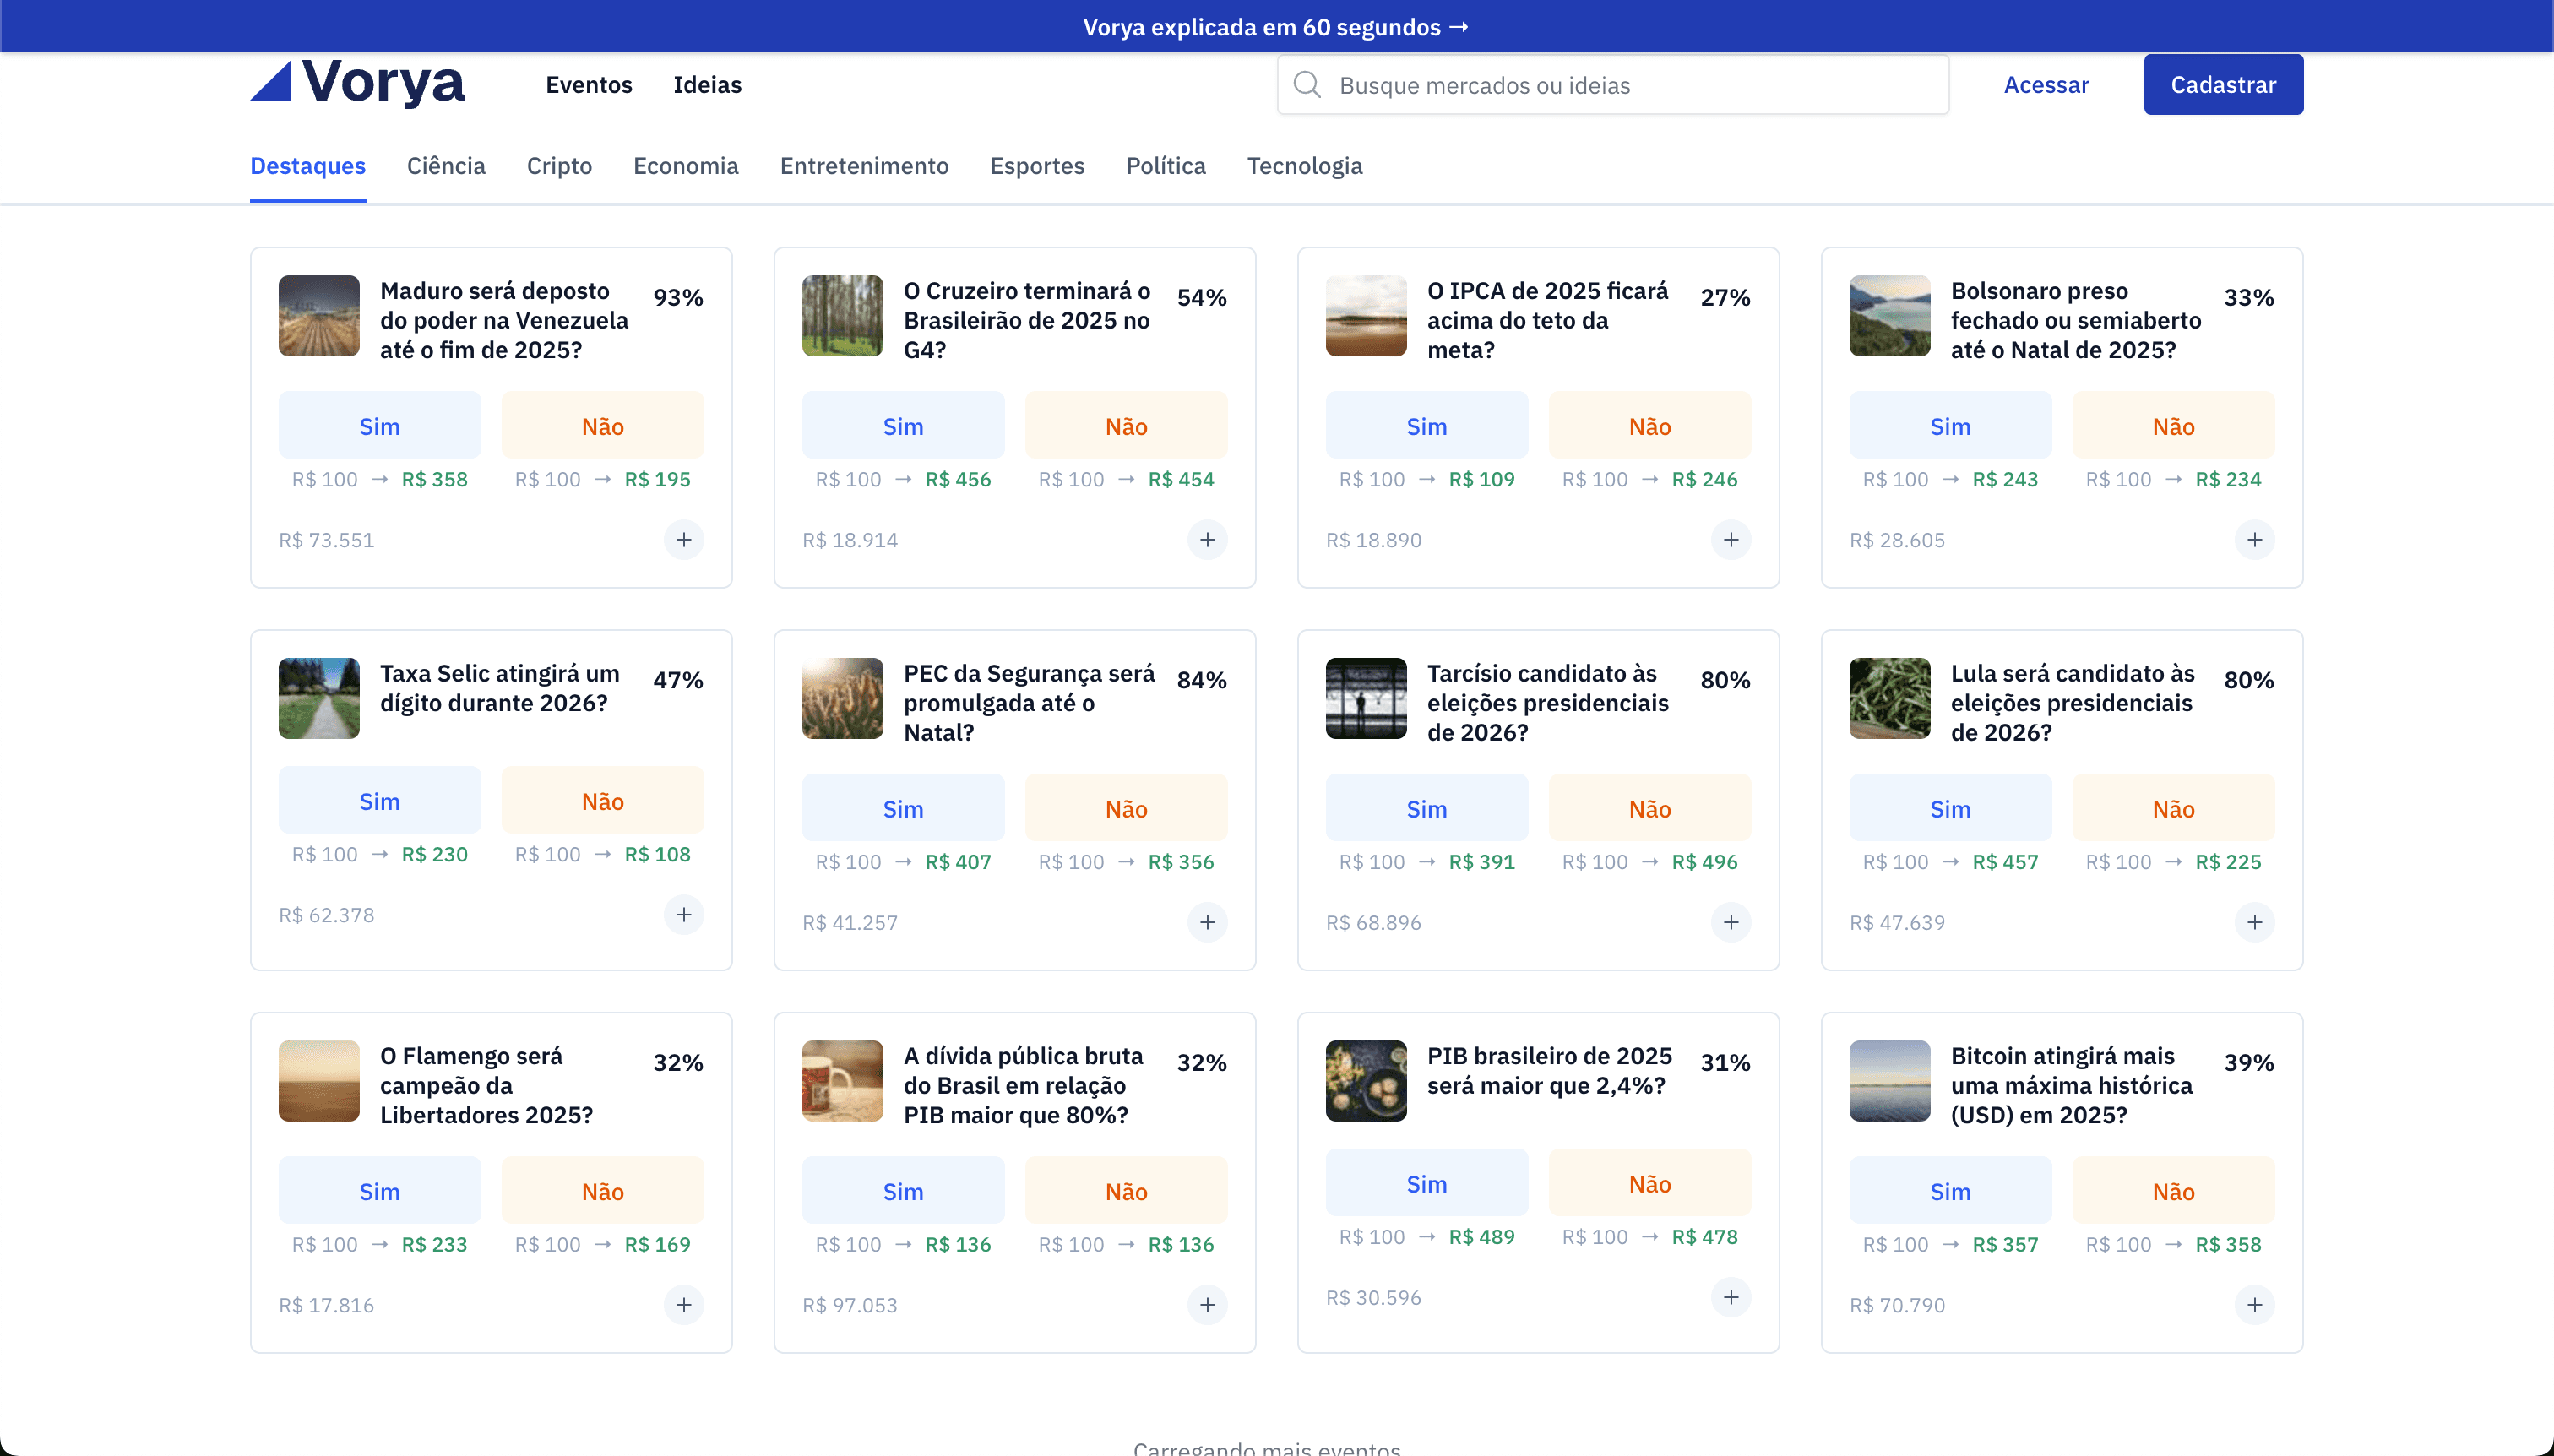The height and width of the screenshot is (1456, 2554).
Task: Add the Maduro Venezuela market with plus icon
Action: pyautogui.click(x=684, y=539)
